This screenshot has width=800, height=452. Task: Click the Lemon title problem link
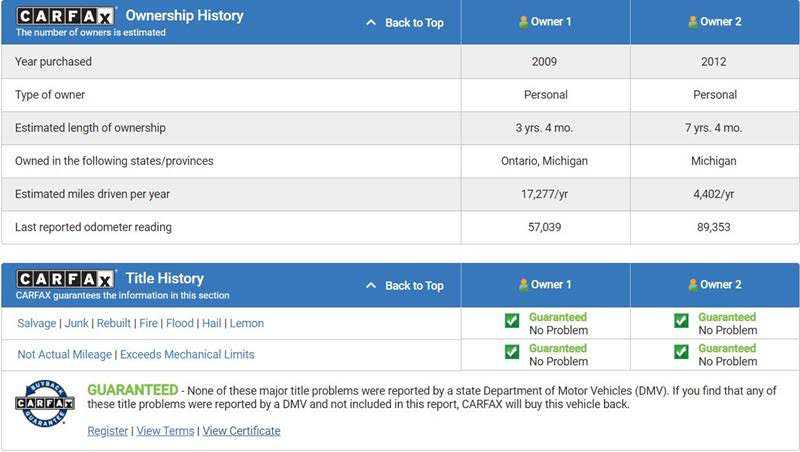[x=247, y=324]
